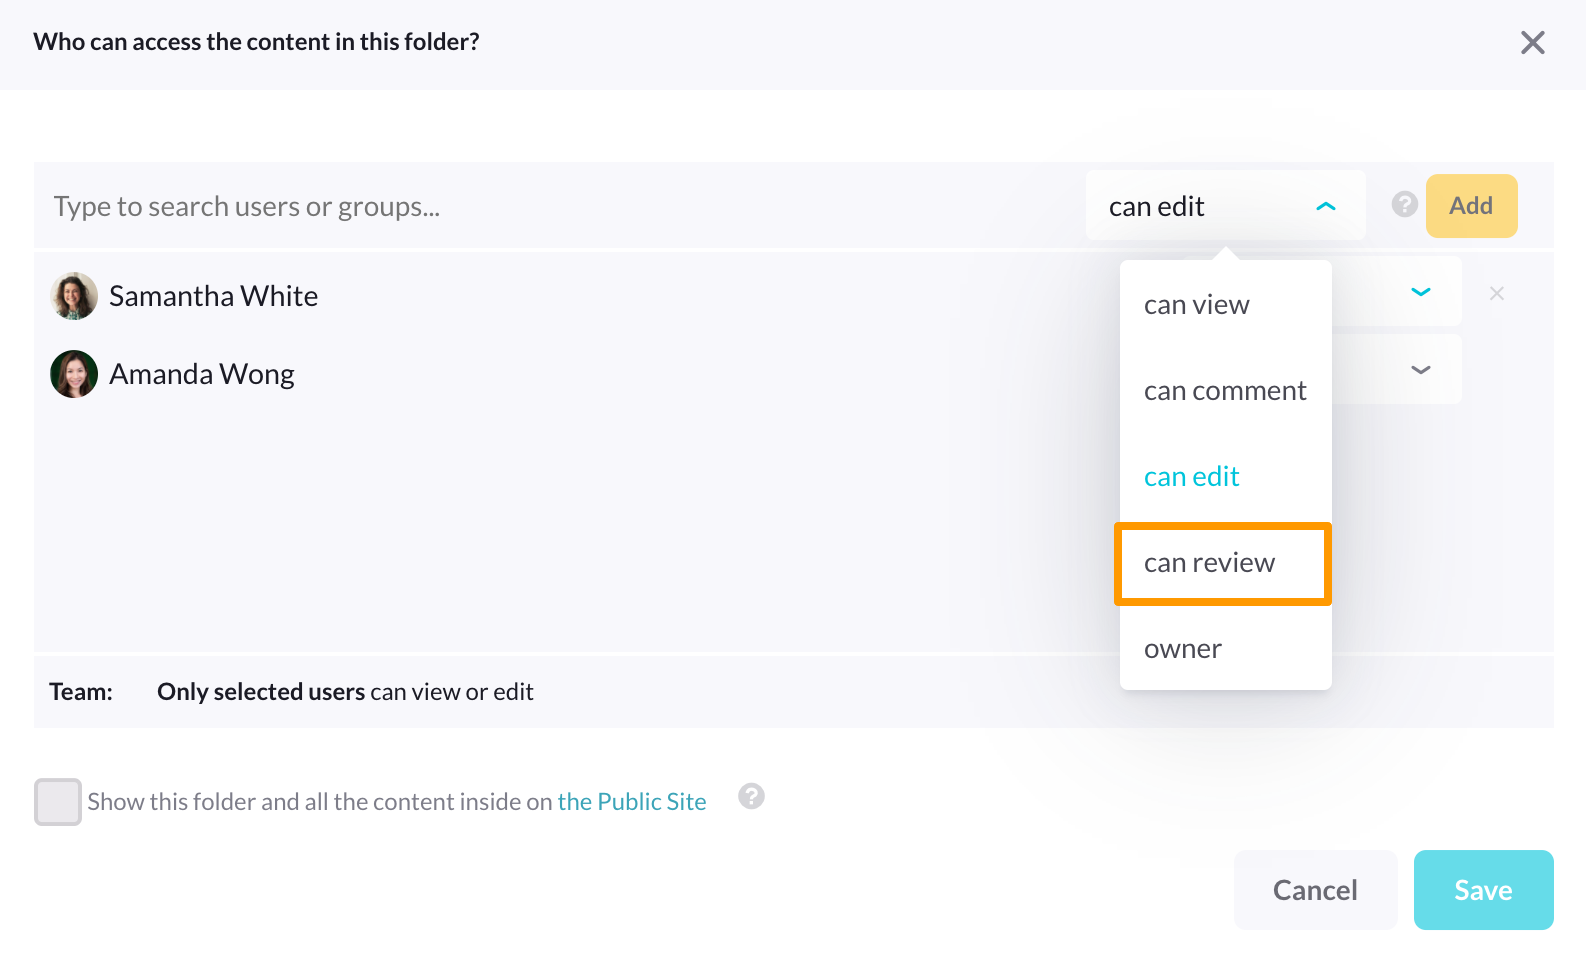Screen dimensions: 1586x966
Task: Remove Samantha White with the x icon
Action: [1496, 293]
